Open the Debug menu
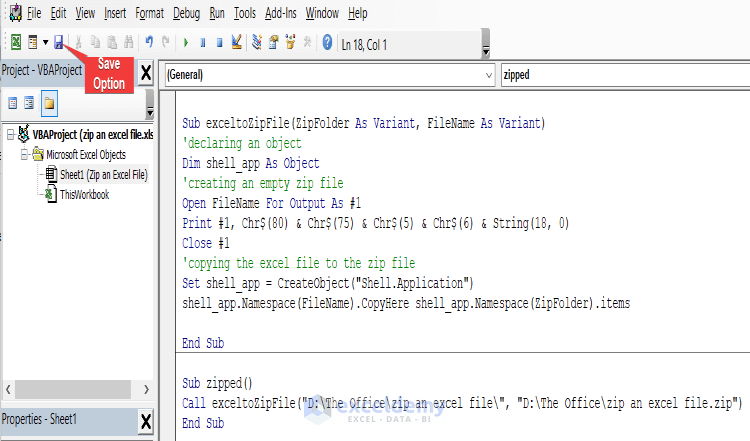Viewport: 750px width, 441px height. point(186,14)
